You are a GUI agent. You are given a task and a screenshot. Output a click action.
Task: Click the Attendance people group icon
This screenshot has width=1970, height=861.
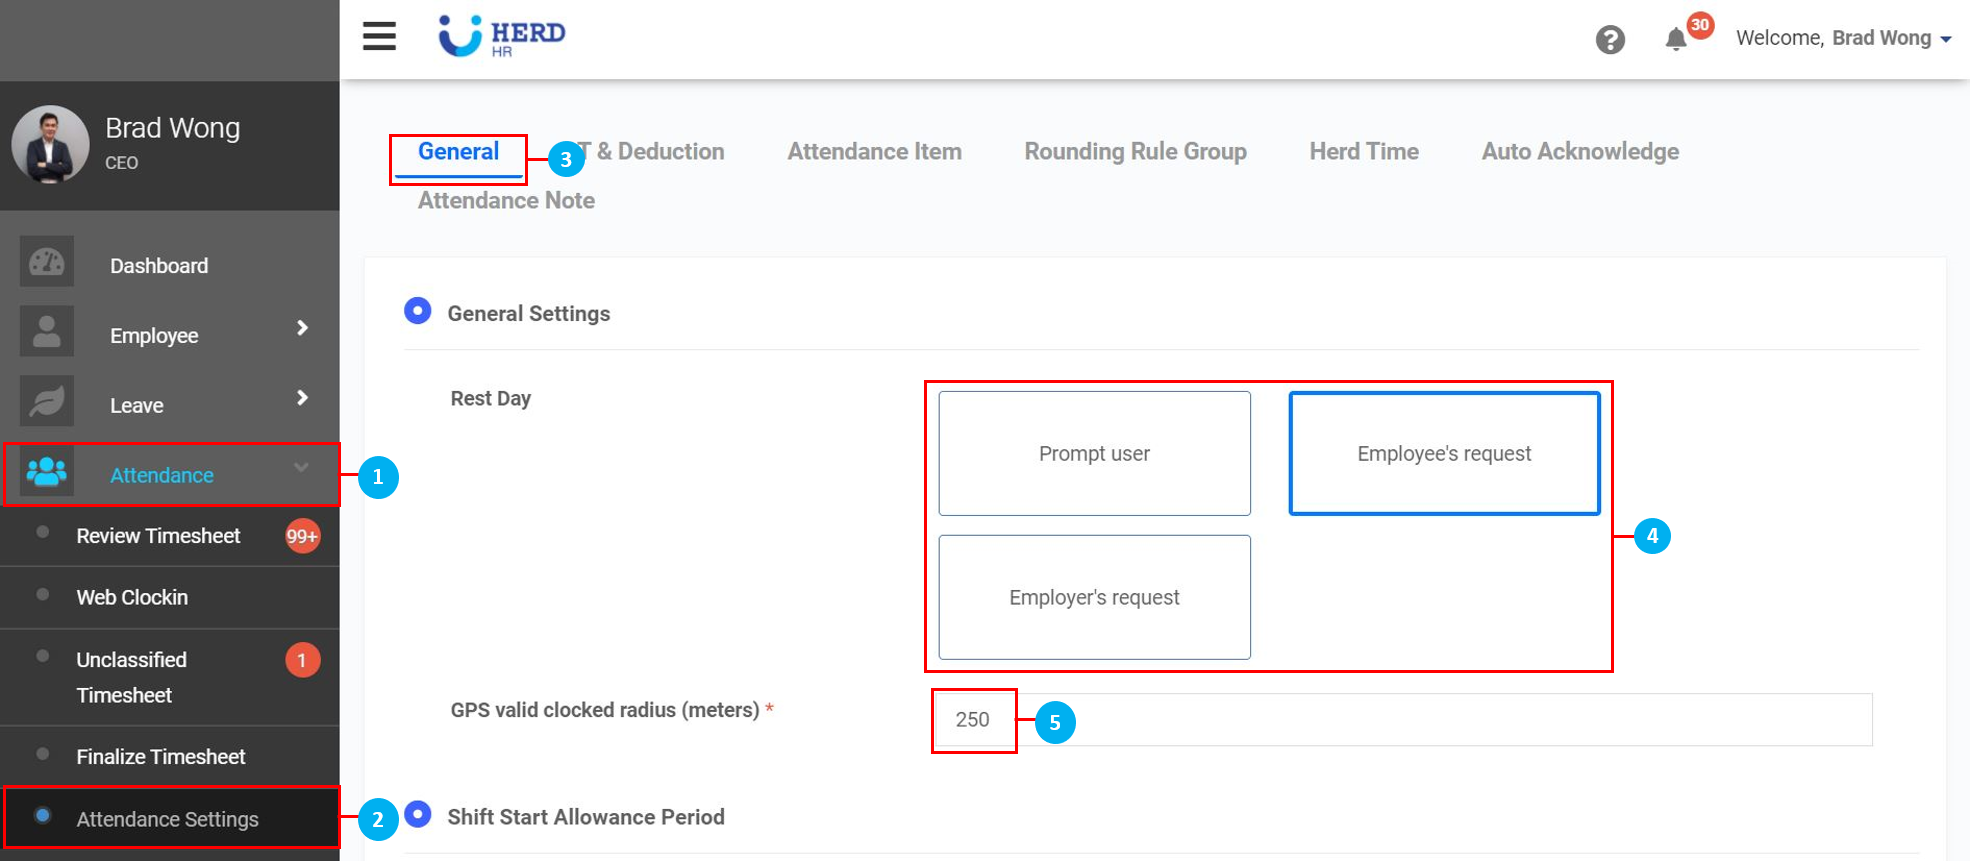[47, 472]
